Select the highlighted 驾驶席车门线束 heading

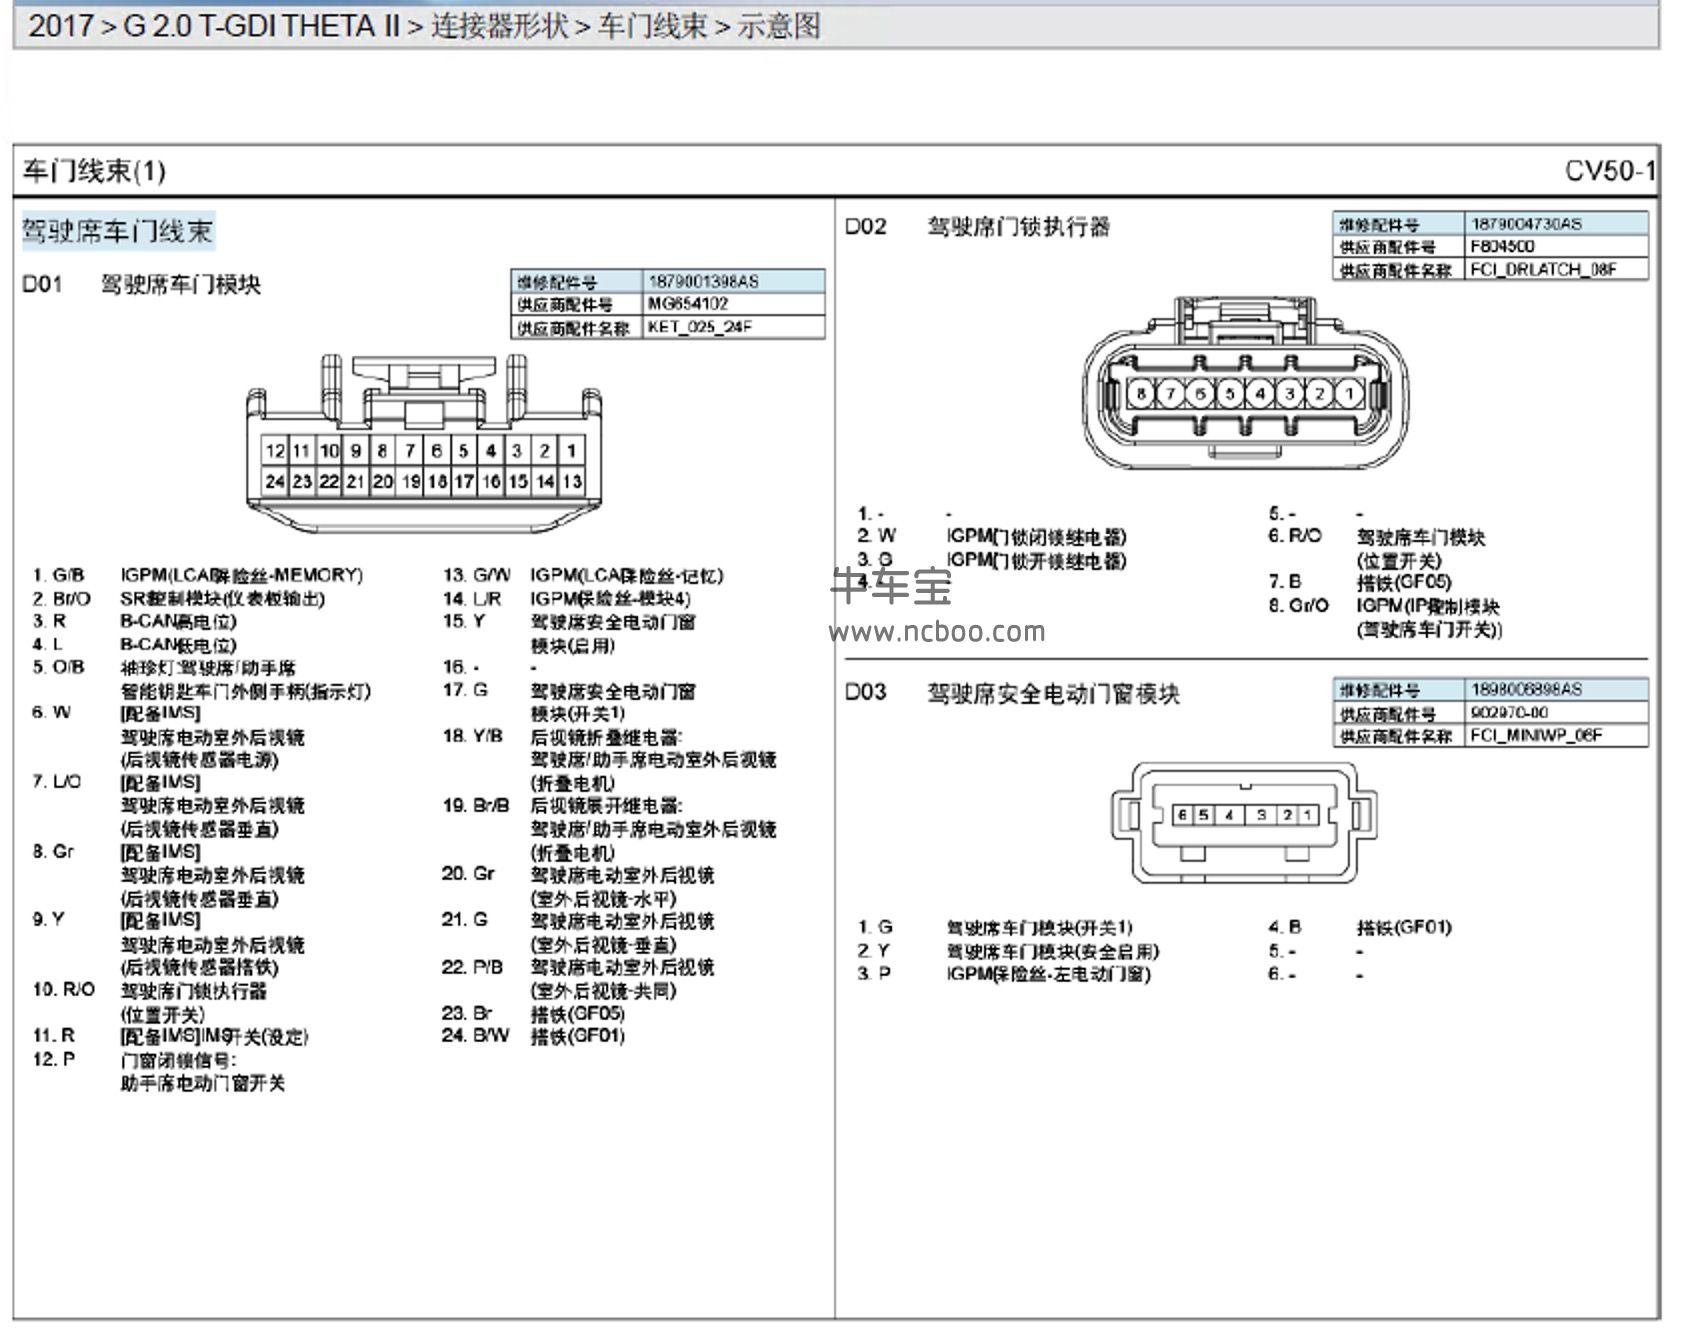tap(118, 231)
